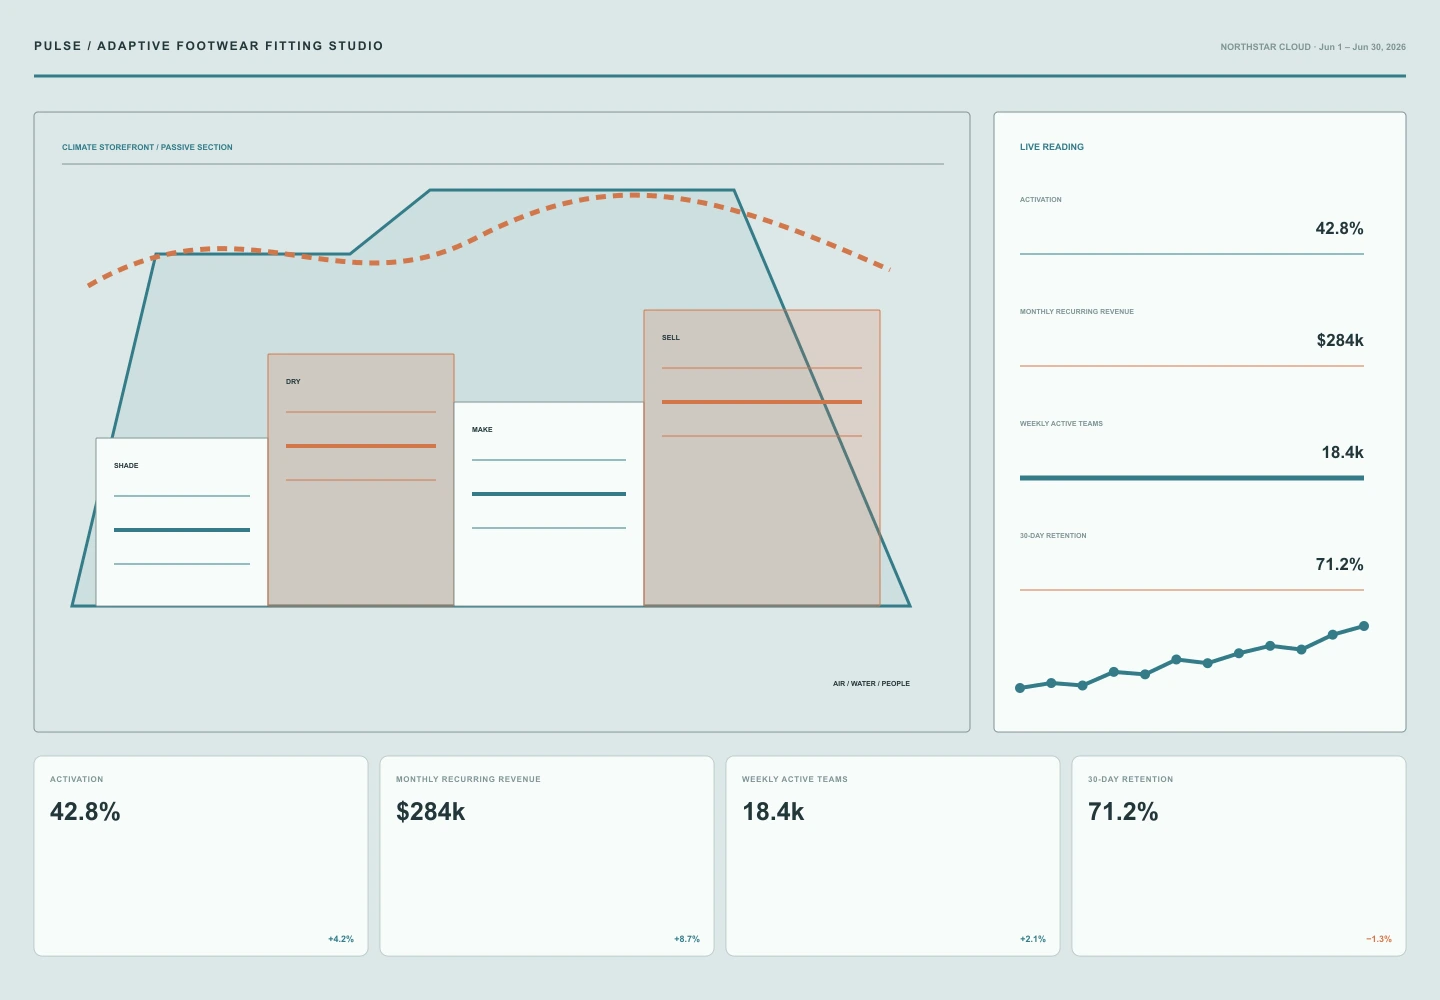1440x1000 pixels.
Task: Select the Live Reading panel title
Action: (x=1052, y=147)
